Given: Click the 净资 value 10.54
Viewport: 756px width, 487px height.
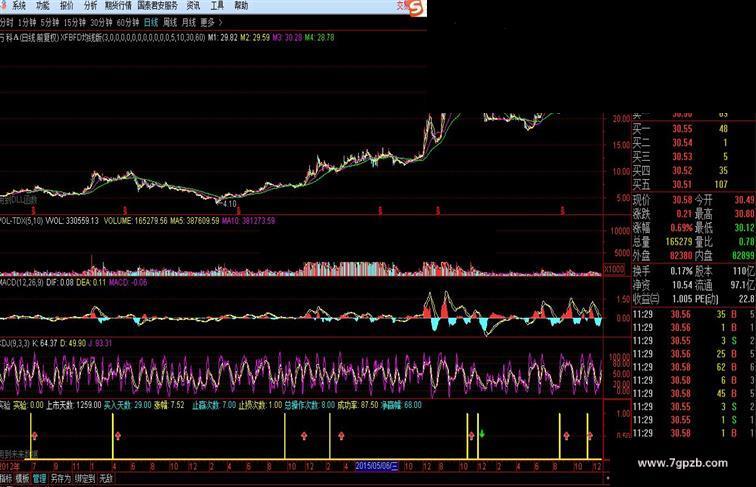Looking at the screenshot, I should (x=682, y=285).
